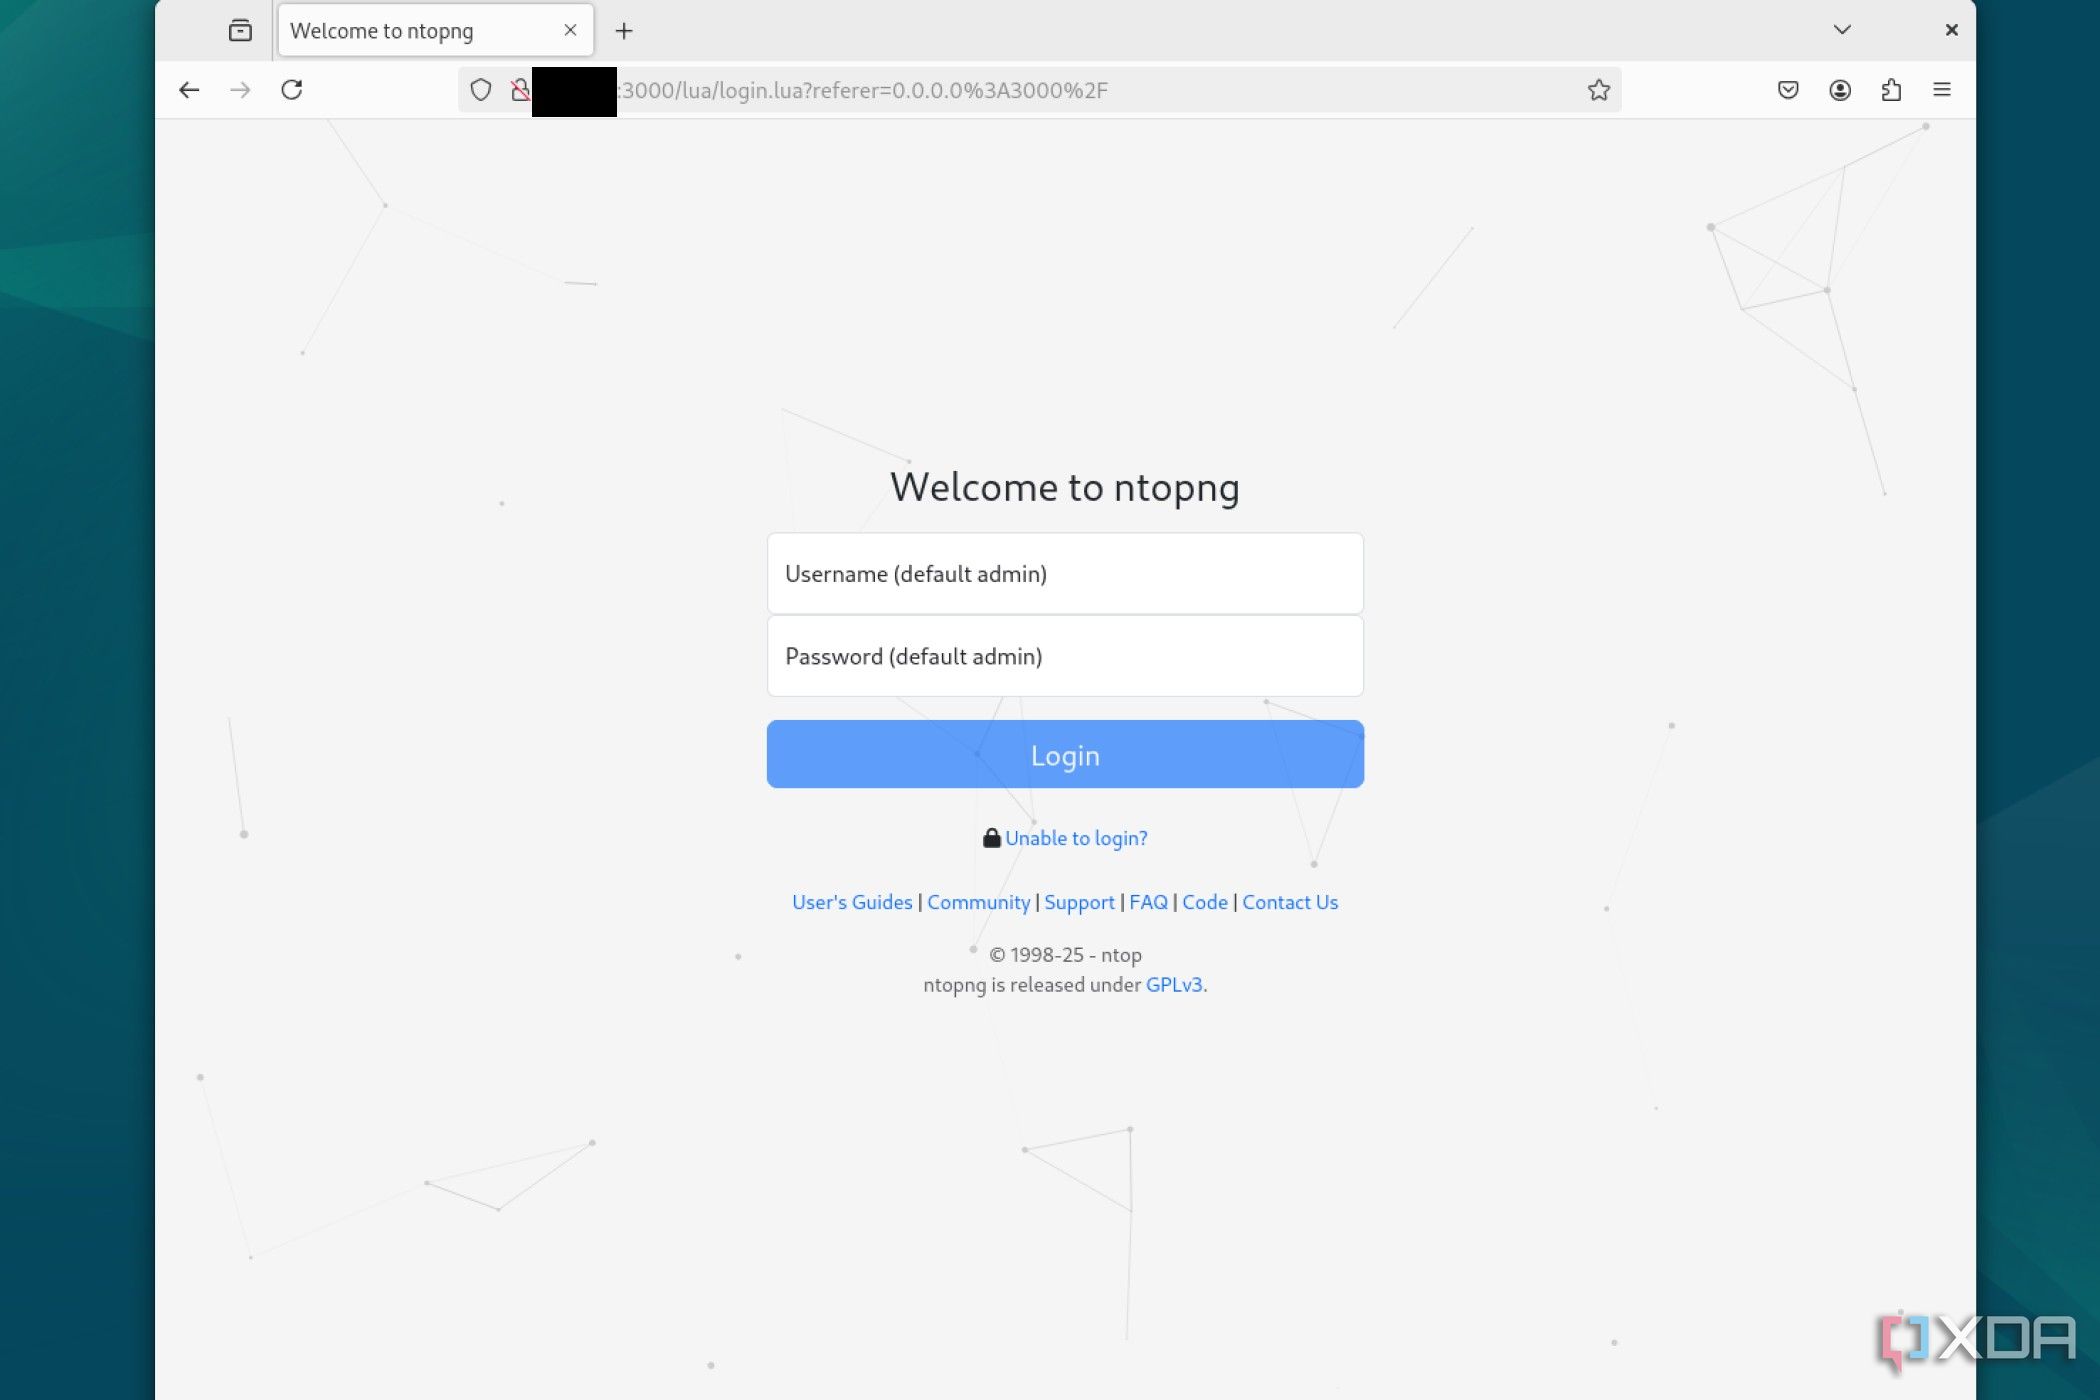The width and height of the screenshot is (2100, 1400).
Task: Click the Pocket save icon in toolbar
Action: click(1788, 89)
